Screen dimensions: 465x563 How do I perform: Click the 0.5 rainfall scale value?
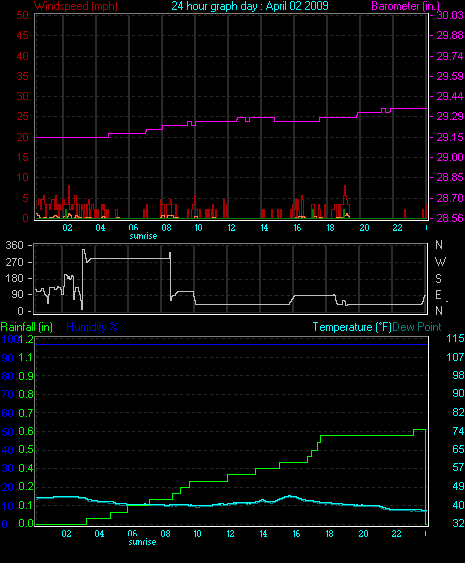26,450
